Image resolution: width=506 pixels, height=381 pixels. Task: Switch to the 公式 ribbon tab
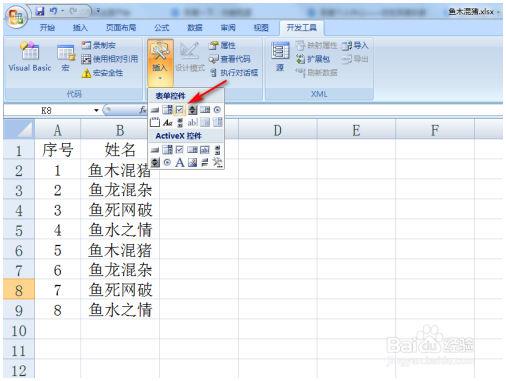click(x=162, y=28)
